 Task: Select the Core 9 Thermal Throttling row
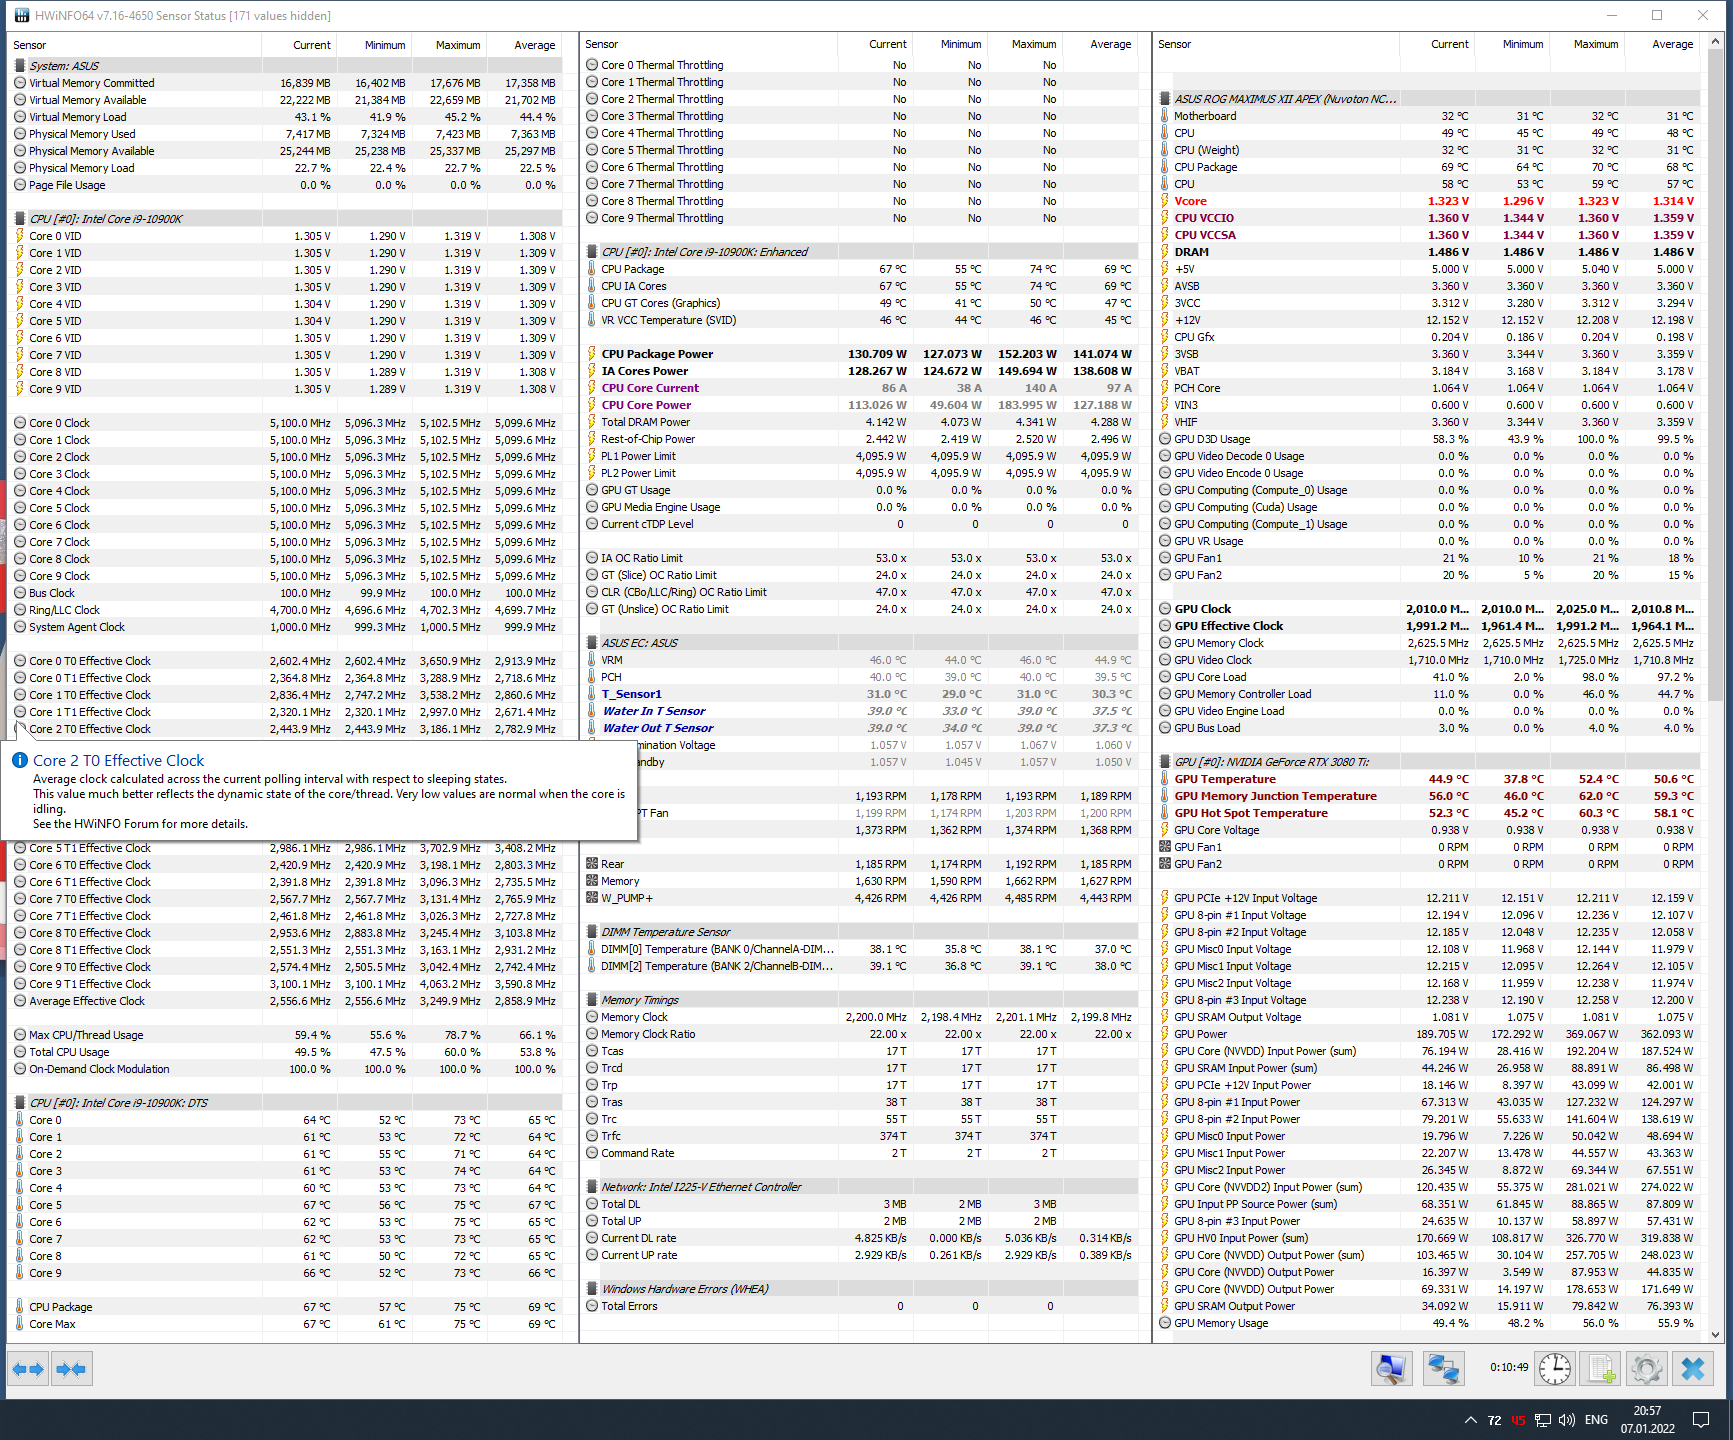(x=860, y=218)
